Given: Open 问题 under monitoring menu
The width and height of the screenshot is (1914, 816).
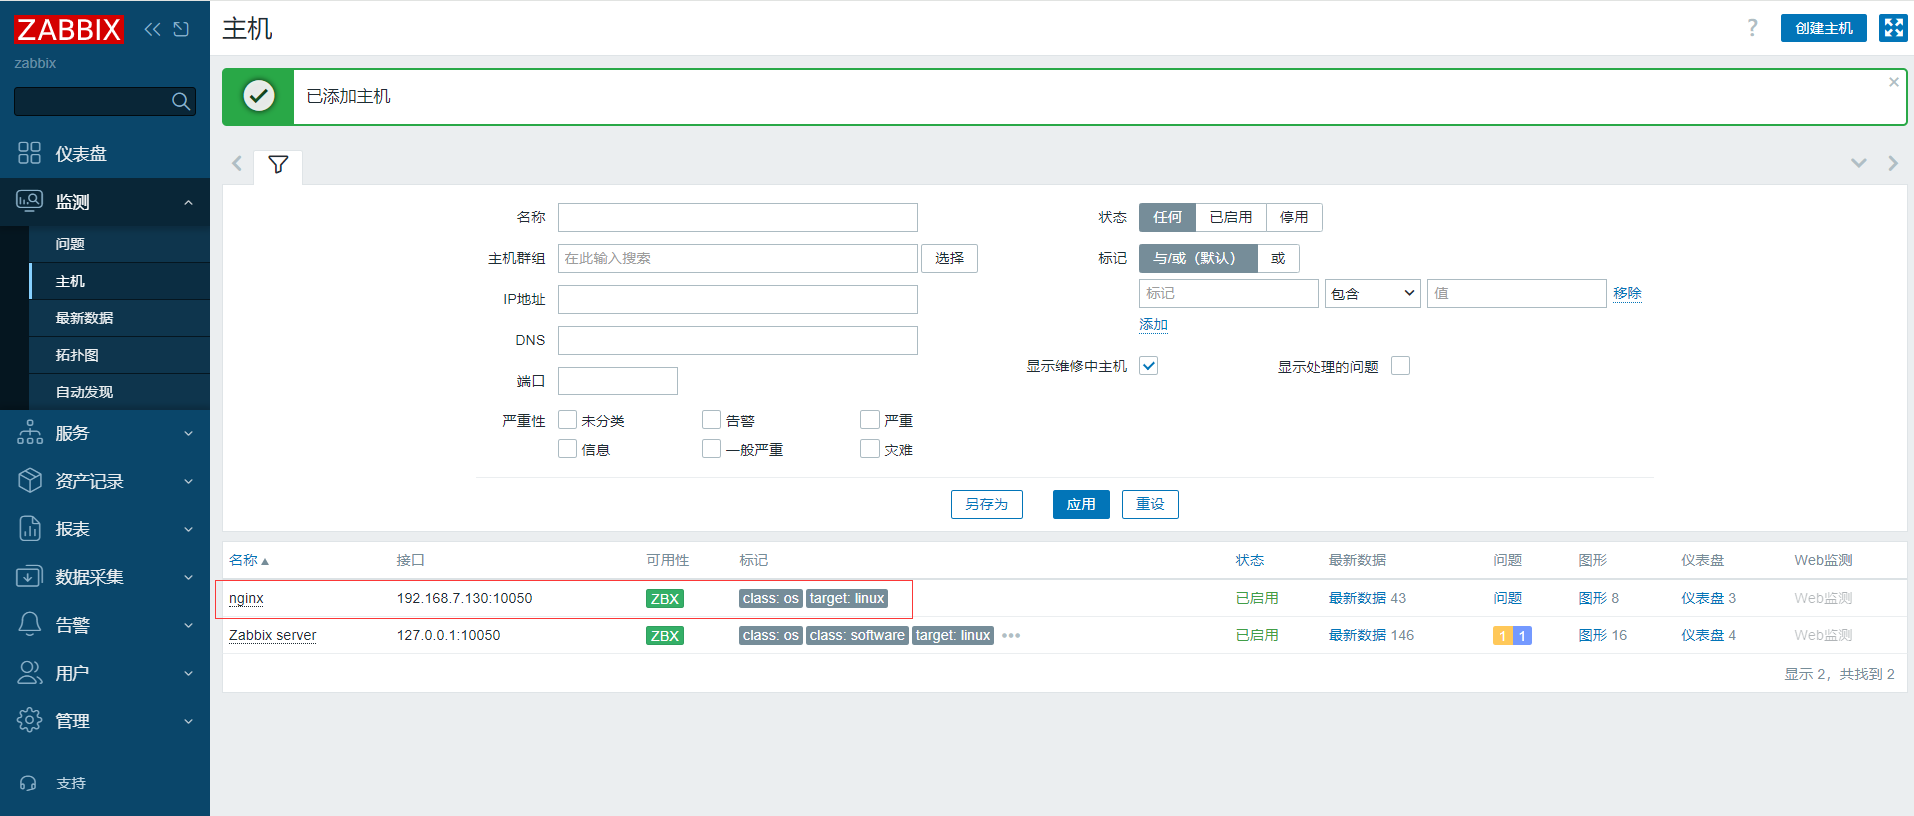Looking at the screenshot, I should pyautogui.click(x=120, y=244).
